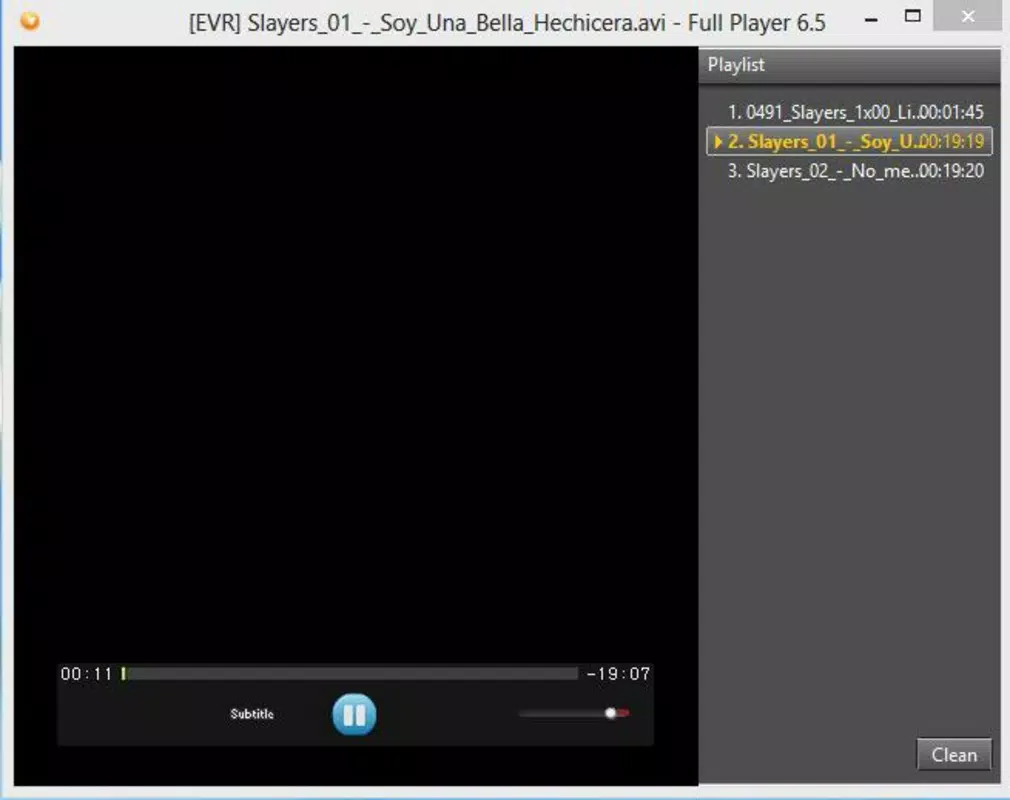
Task: Click the green playback position marker
Action: [124, 674]
